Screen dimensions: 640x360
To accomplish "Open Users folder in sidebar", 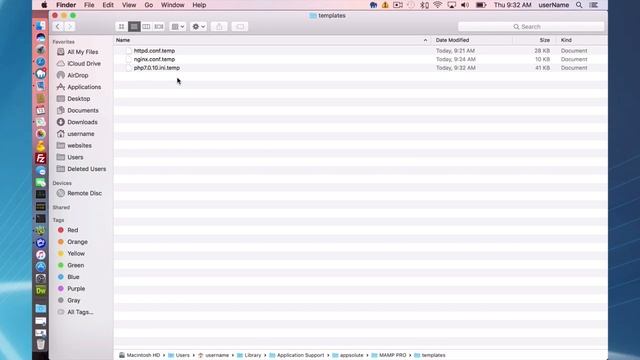I will [75, 157].
